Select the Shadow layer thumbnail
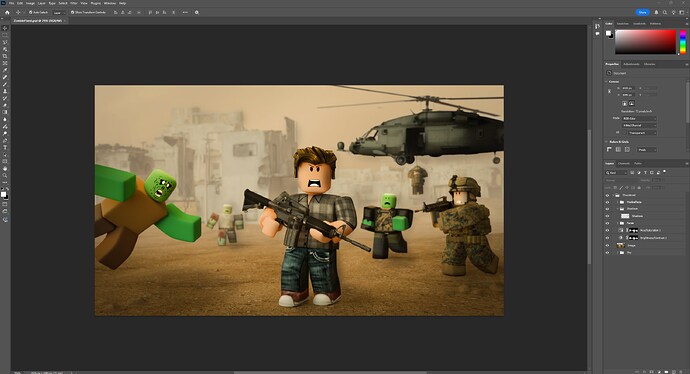The width and height of the screenshot is (690, 374). coord(625,216)
